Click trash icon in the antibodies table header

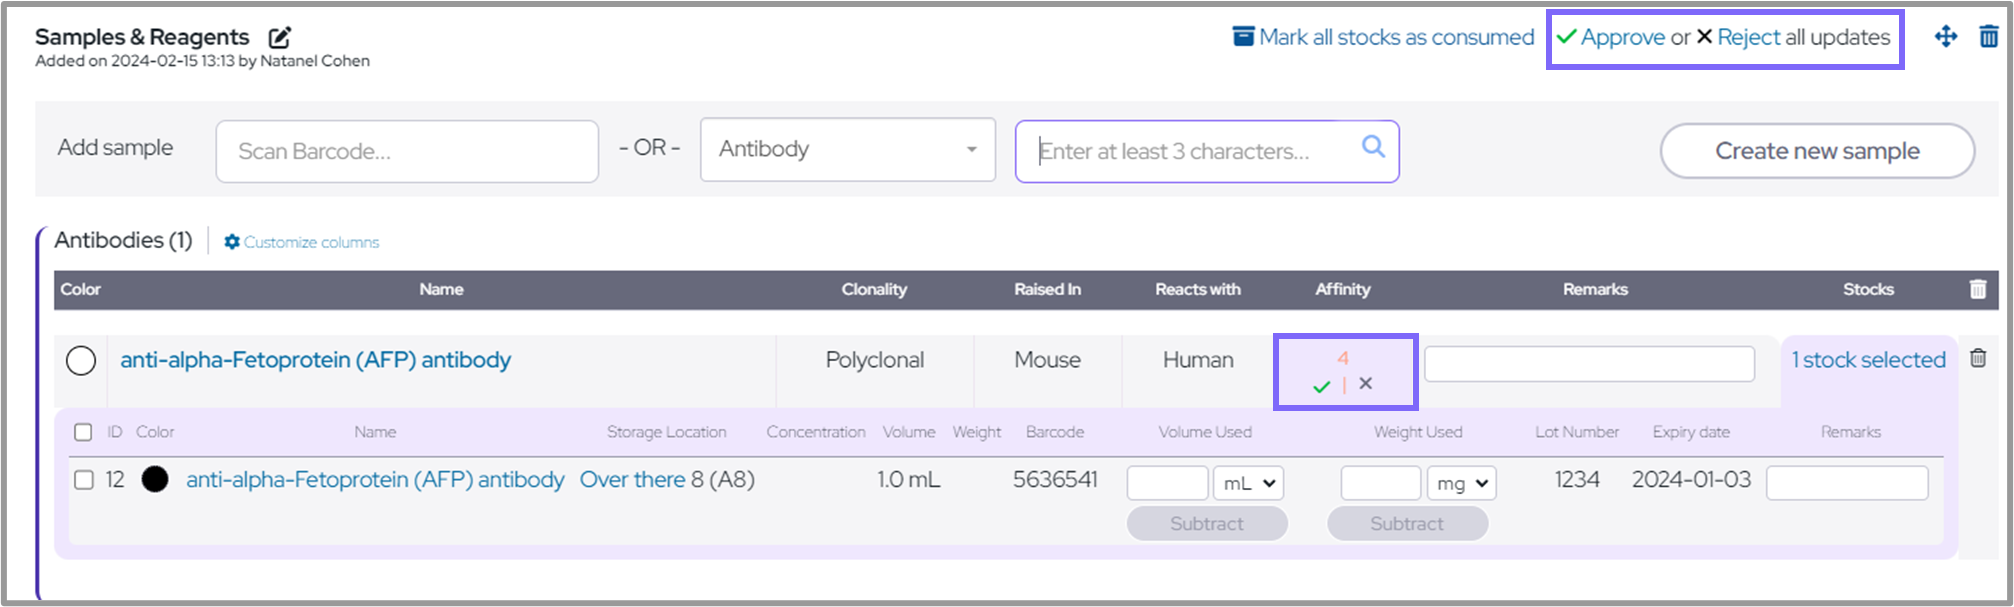coord(1977,289)
